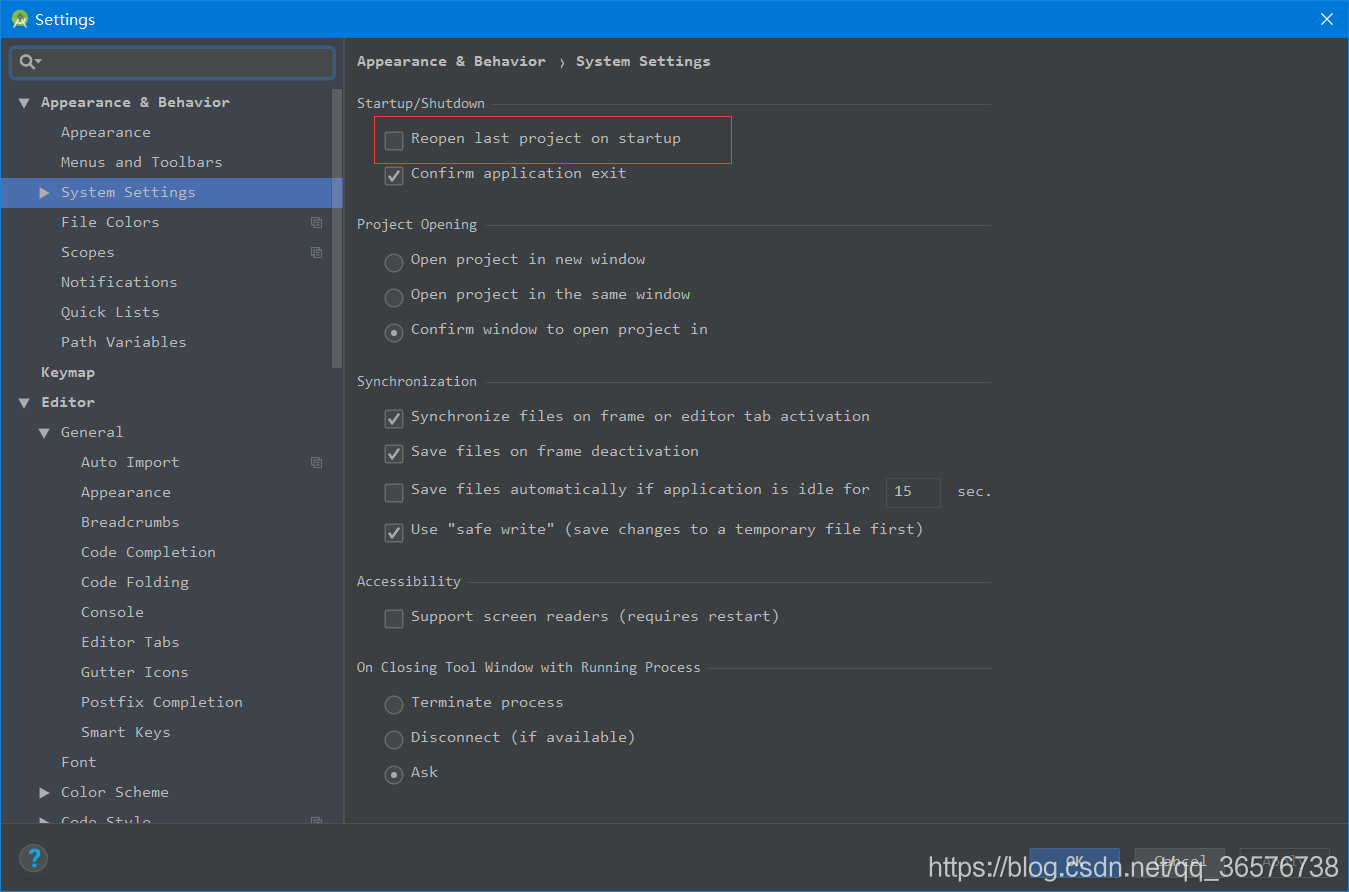Open Path Variables settings
The width and height of the screenshot is (1349, 892).
point(123,342)
